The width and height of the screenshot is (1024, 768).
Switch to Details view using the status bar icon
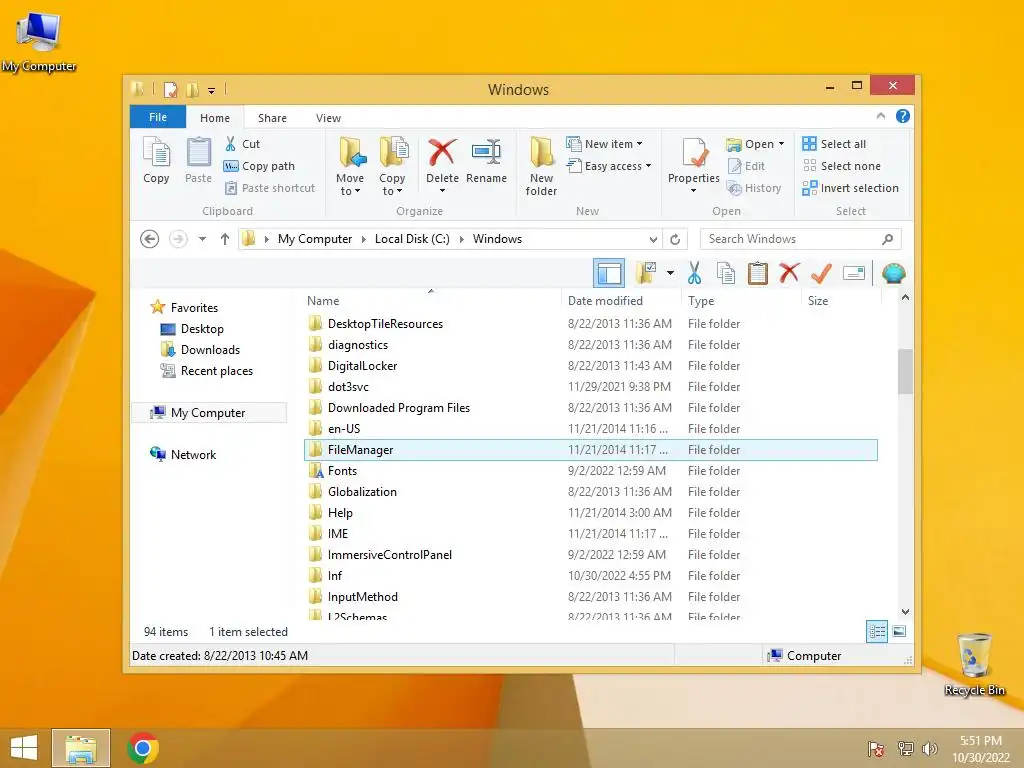[876, 632]
